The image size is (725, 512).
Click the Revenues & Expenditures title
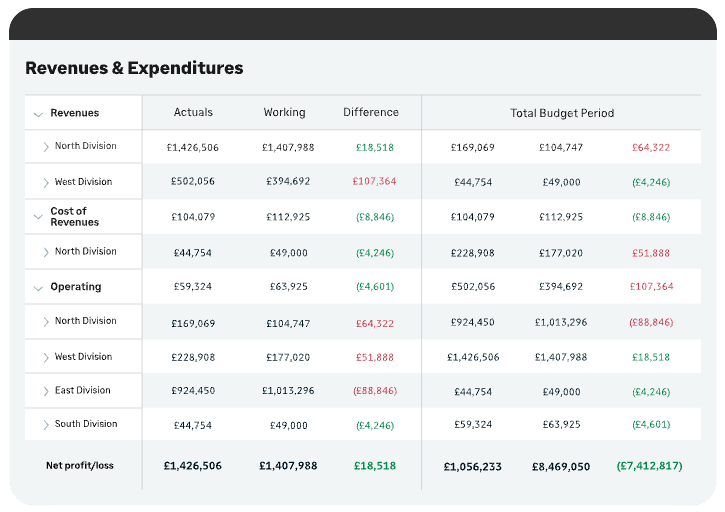point(134,69)
